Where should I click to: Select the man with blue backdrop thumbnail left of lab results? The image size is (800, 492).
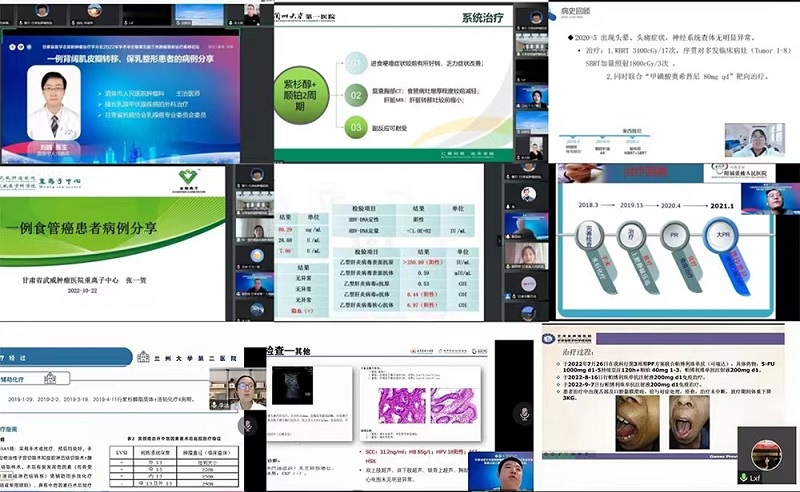pyautogui.click(x=255, y=286)
